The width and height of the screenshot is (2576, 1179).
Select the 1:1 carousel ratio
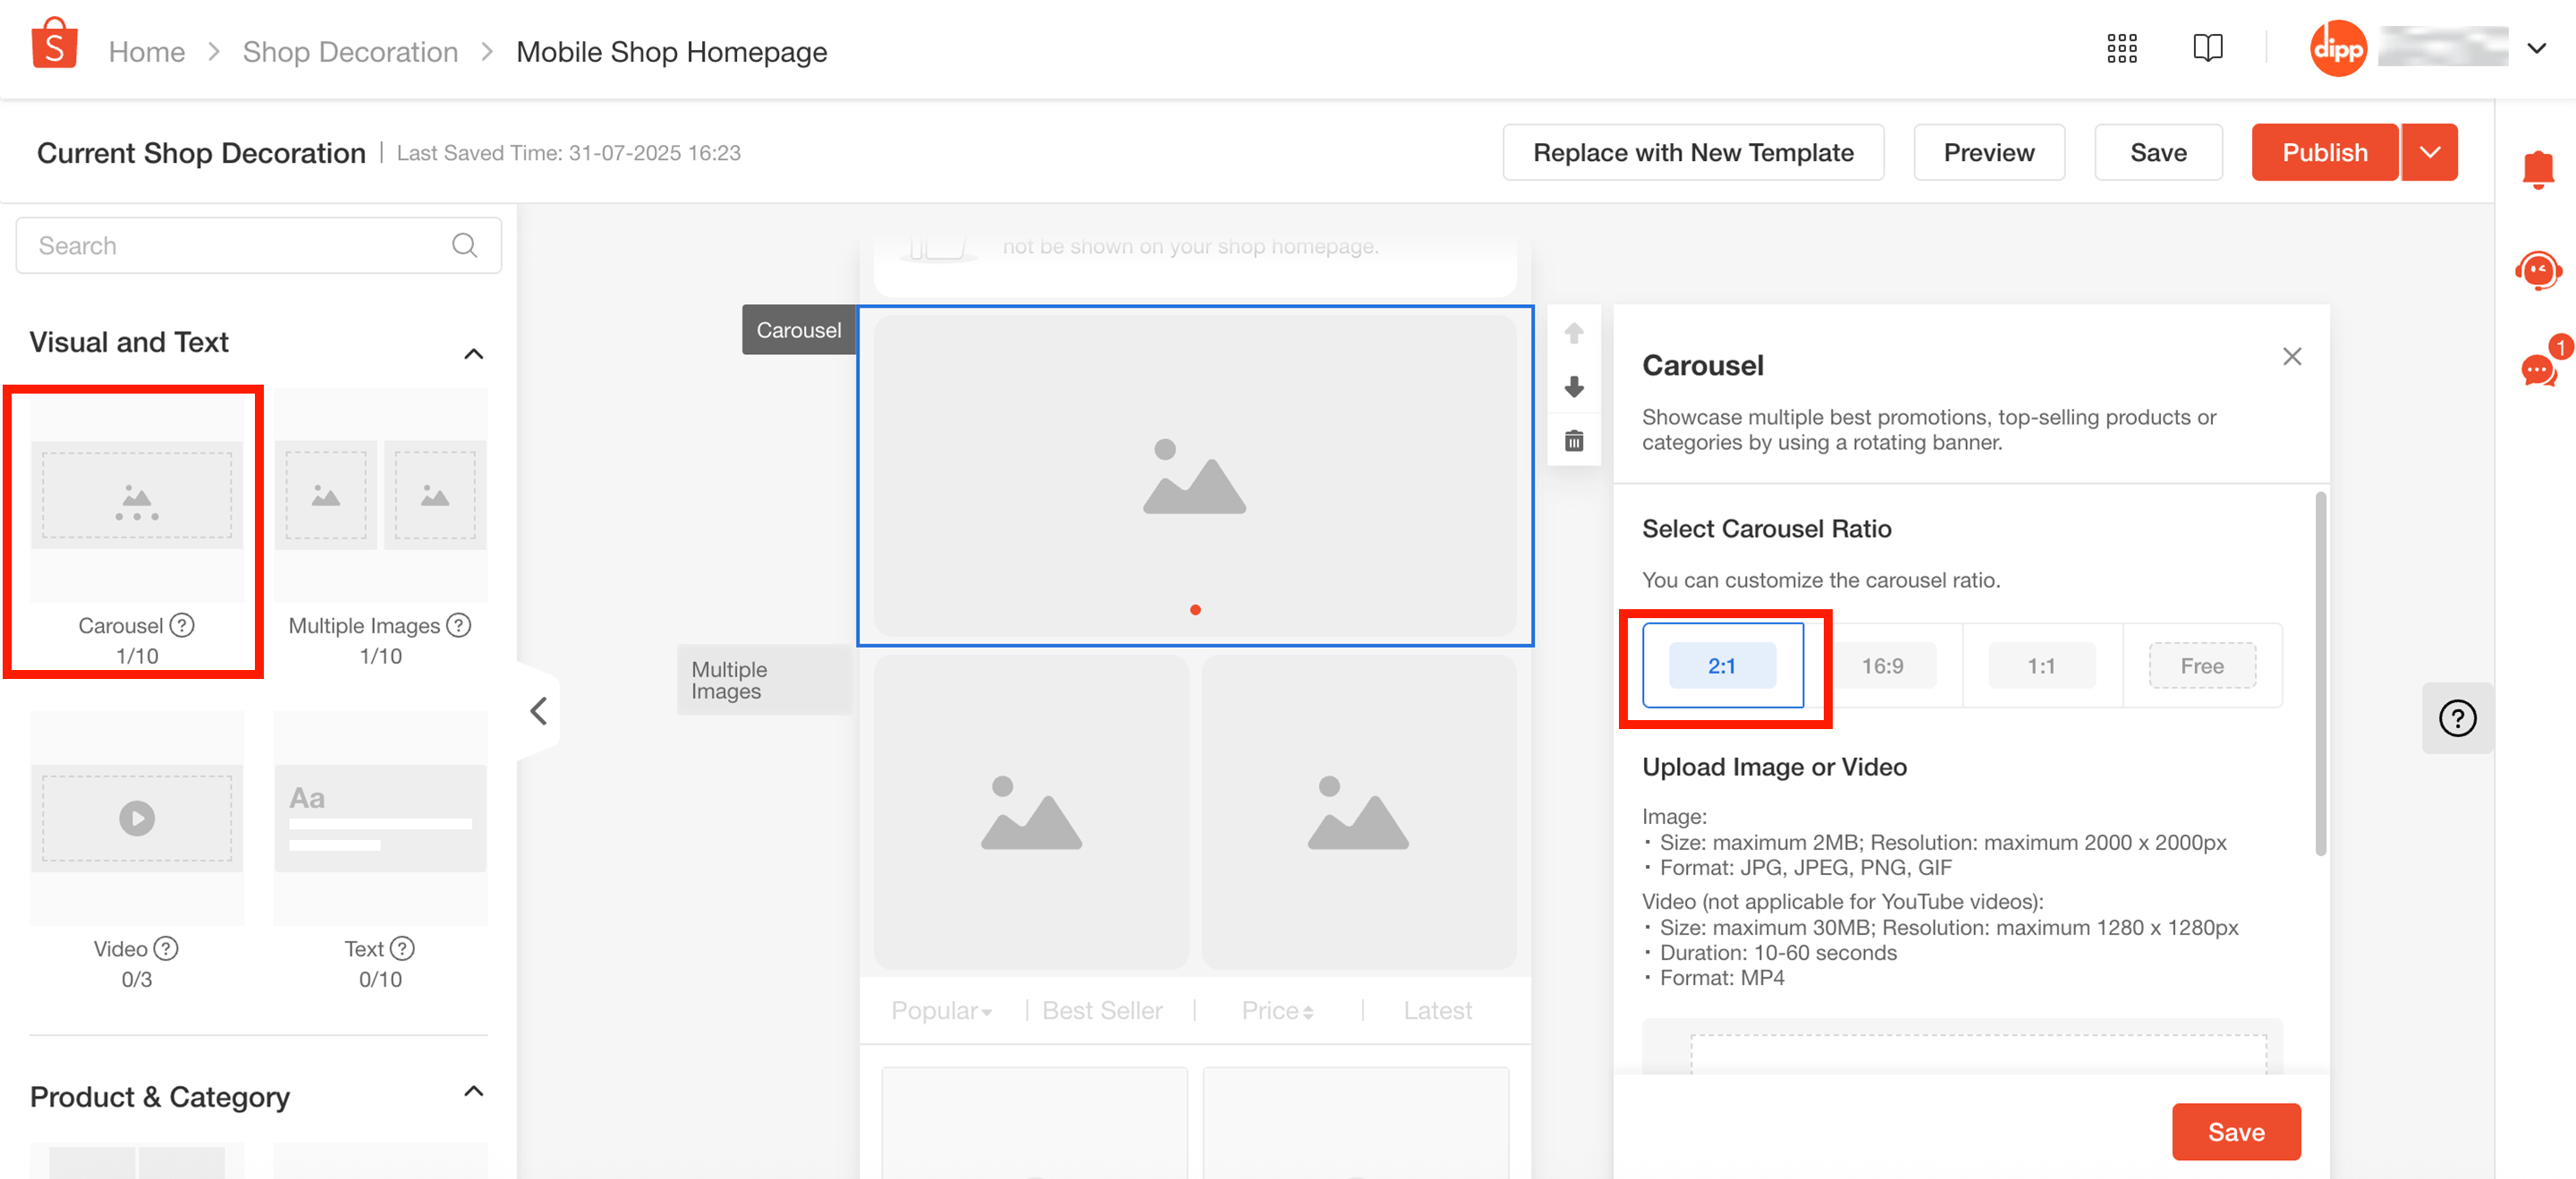coord(2040,666)
